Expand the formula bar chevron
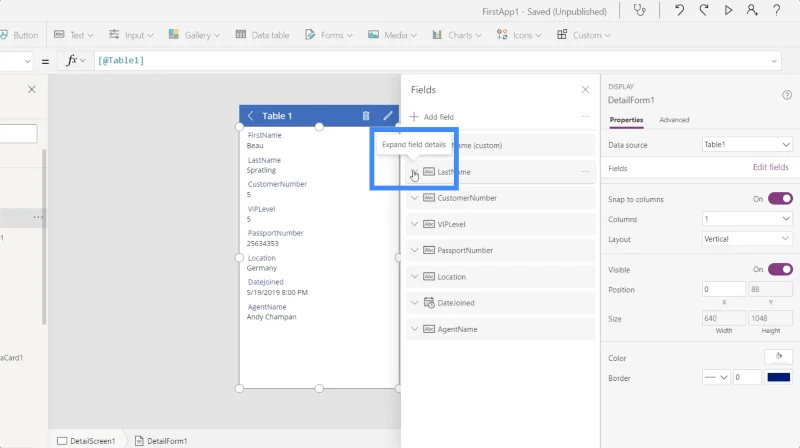Viewport: 800px width, 448px height. coord(774,61)
